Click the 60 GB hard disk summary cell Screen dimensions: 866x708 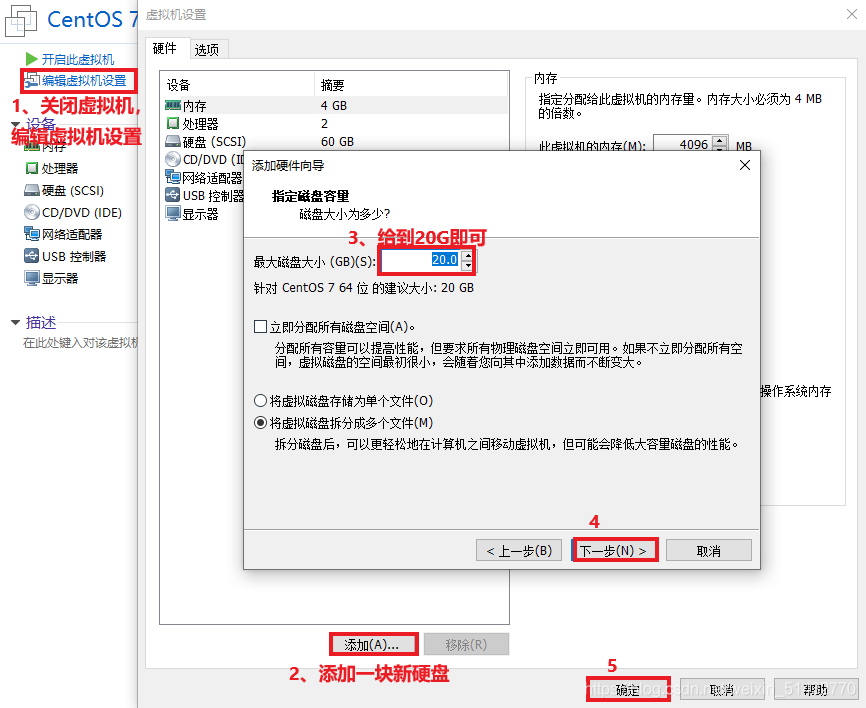(337, 141)
